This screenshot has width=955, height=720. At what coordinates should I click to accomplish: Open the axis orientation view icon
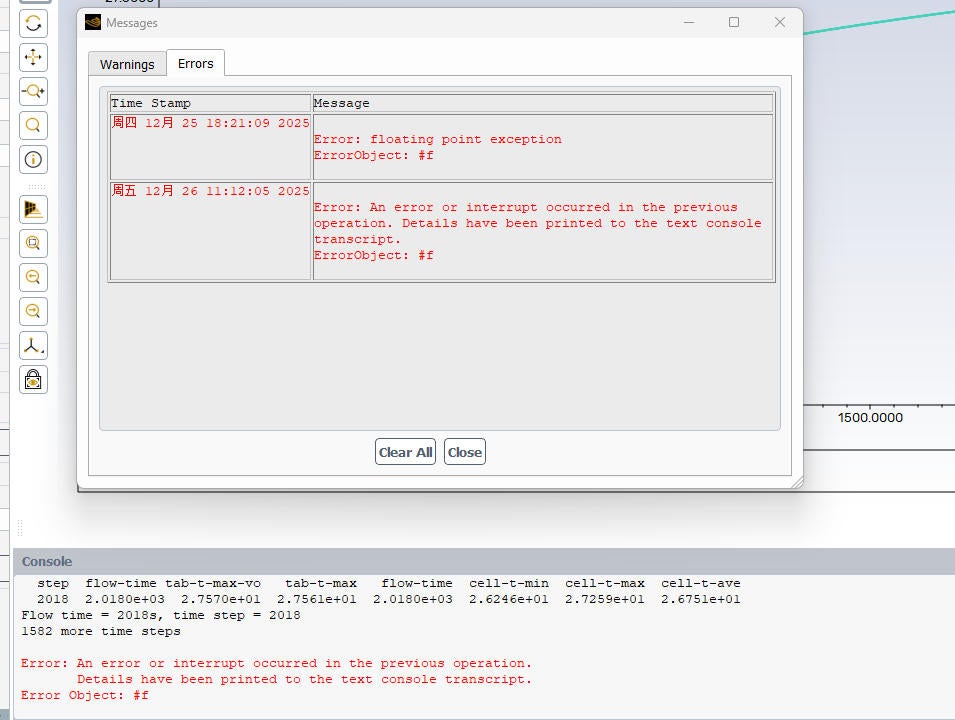33,346
